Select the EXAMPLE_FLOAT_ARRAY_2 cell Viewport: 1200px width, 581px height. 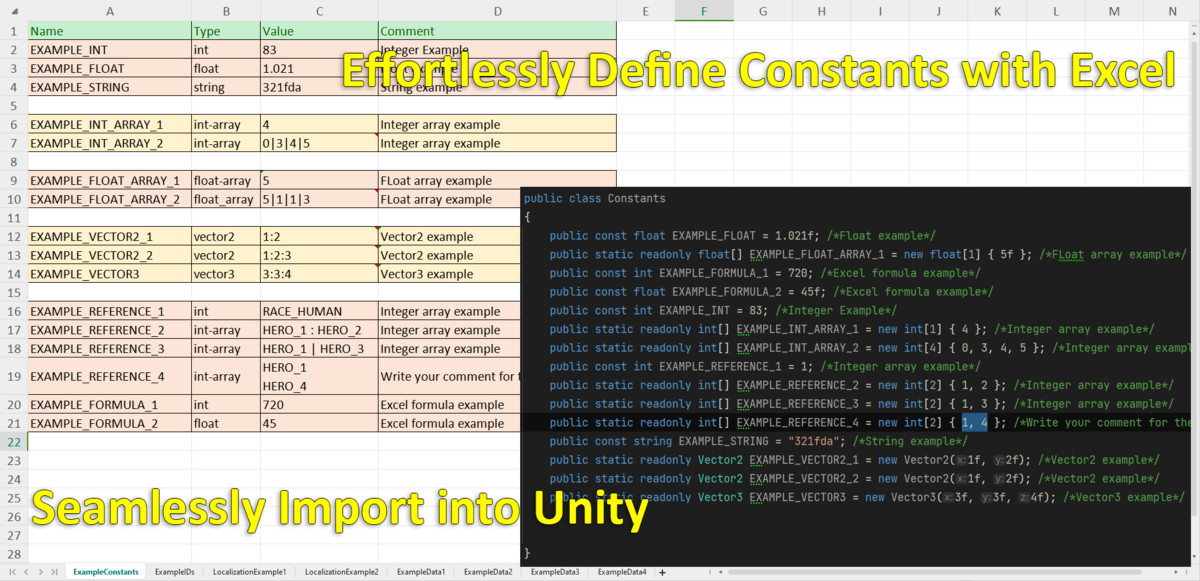(x=109, y=199)
